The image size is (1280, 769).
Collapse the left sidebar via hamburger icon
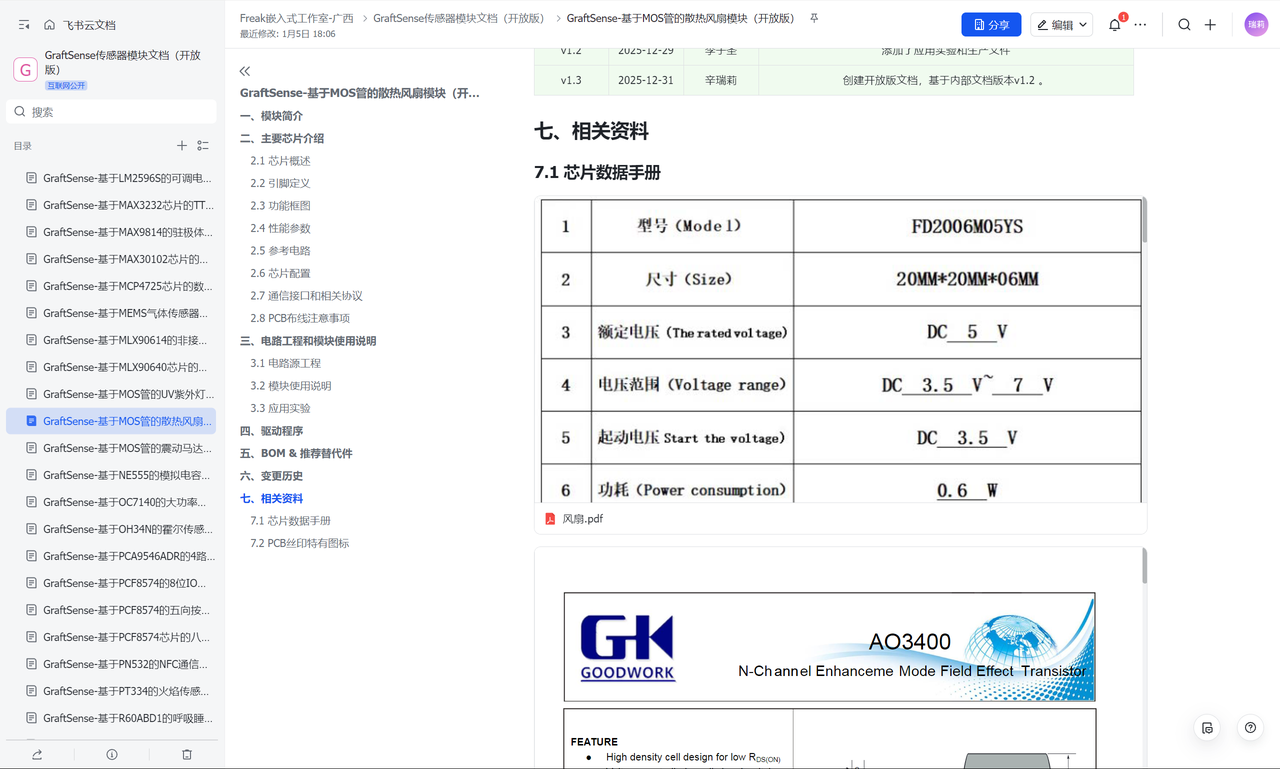[24, 25]
